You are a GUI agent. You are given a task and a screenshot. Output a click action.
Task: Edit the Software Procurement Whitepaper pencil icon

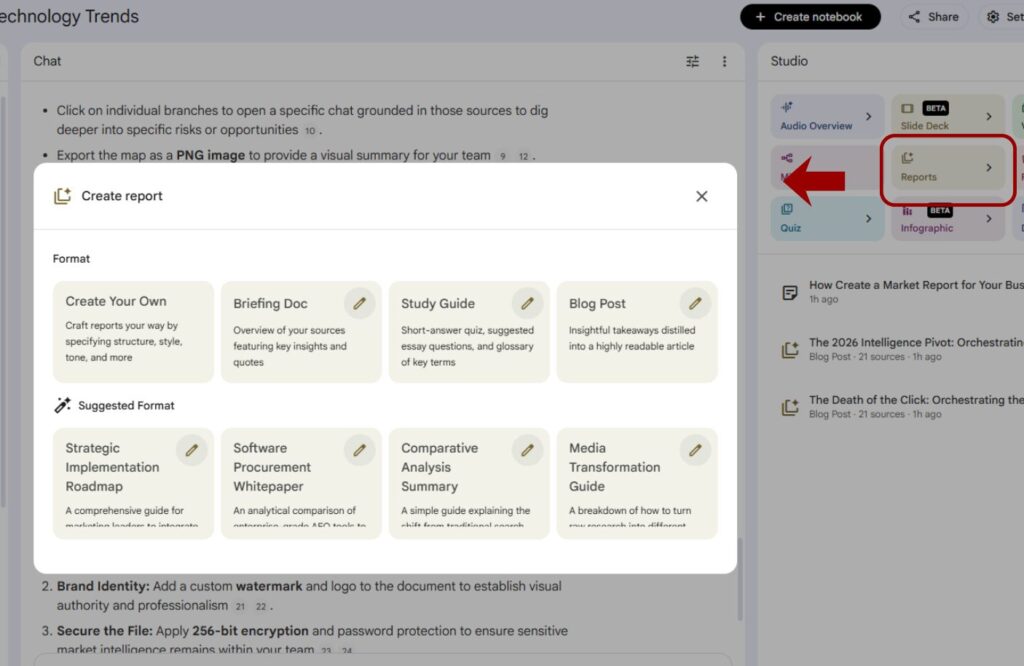click(x=359, y=450)
